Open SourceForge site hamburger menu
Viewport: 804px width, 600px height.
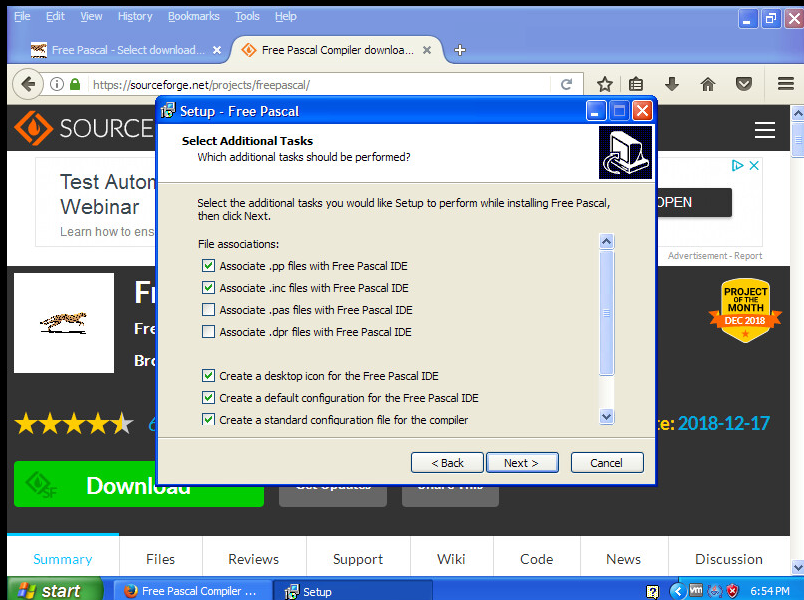(765, 130)
